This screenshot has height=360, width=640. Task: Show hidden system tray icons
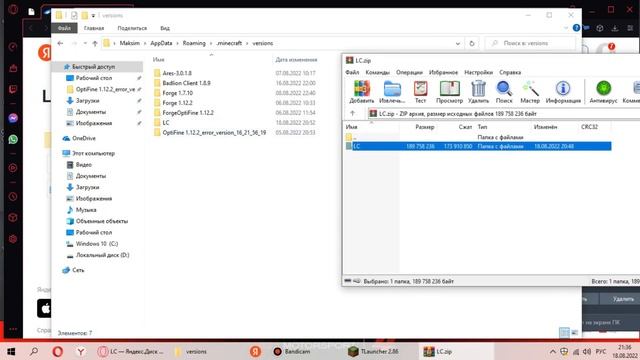pyautogui.click(x=552, y=351)
